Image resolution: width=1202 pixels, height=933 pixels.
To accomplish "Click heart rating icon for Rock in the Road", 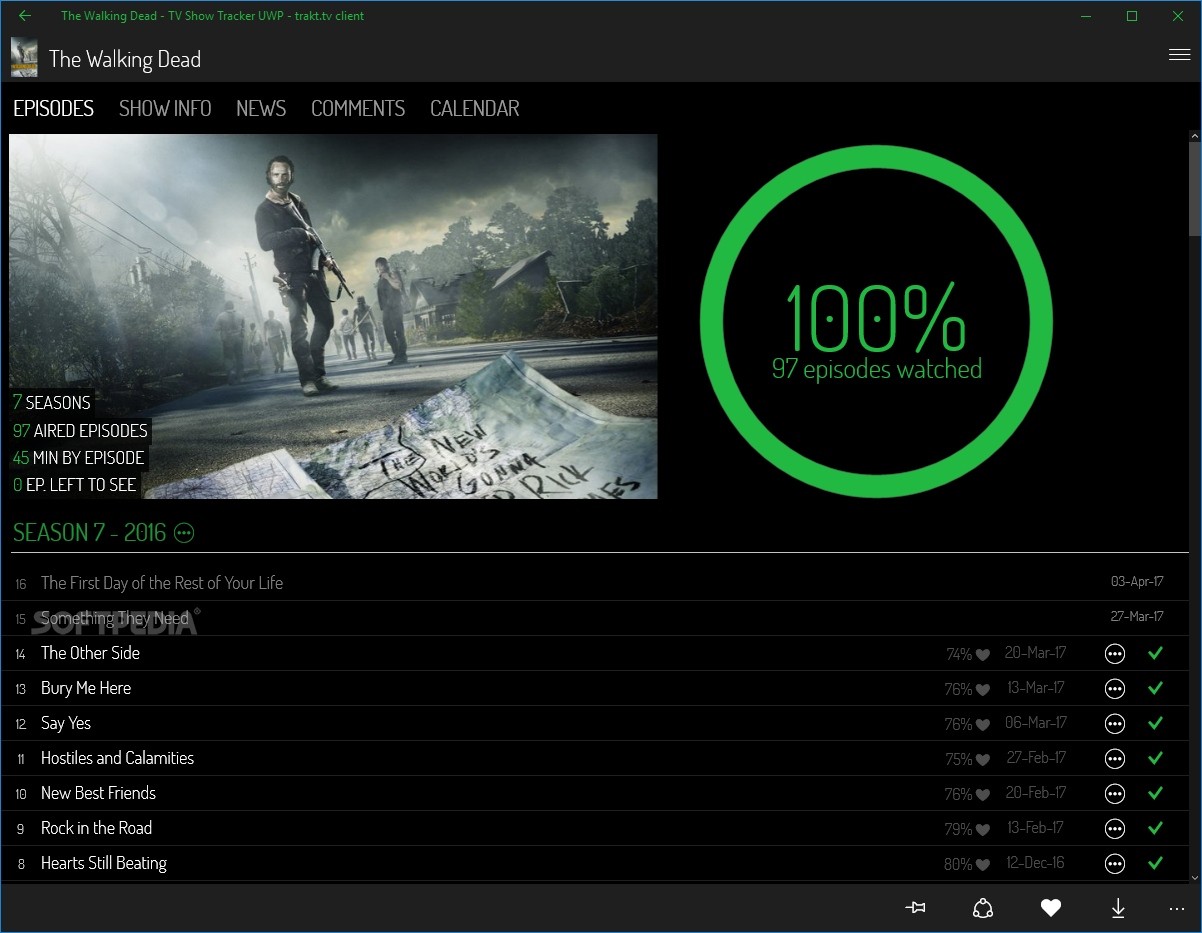I will tap(983, 830).
